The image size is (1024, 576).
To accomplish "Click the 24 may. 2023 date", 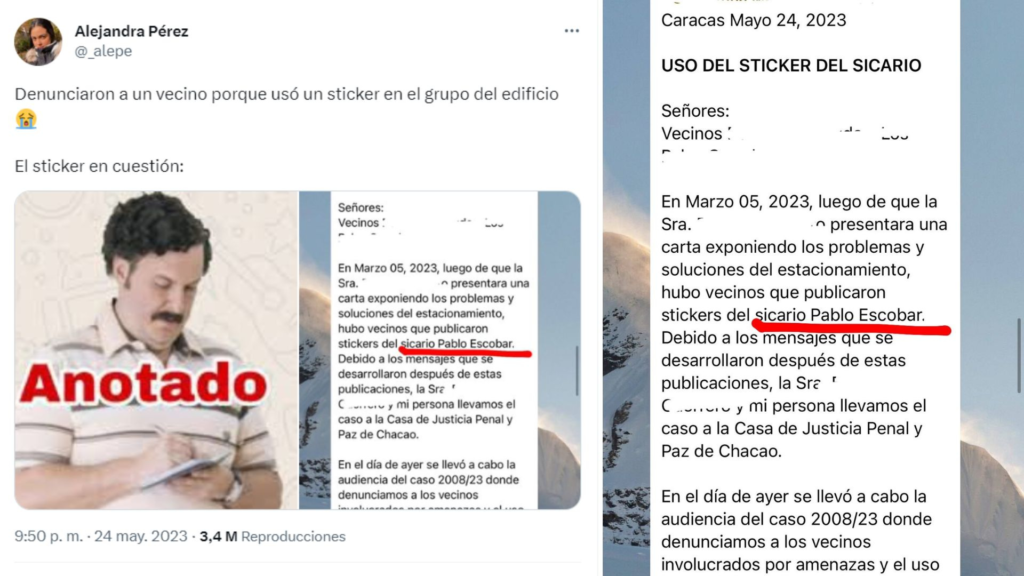I will tap(140, 536).
